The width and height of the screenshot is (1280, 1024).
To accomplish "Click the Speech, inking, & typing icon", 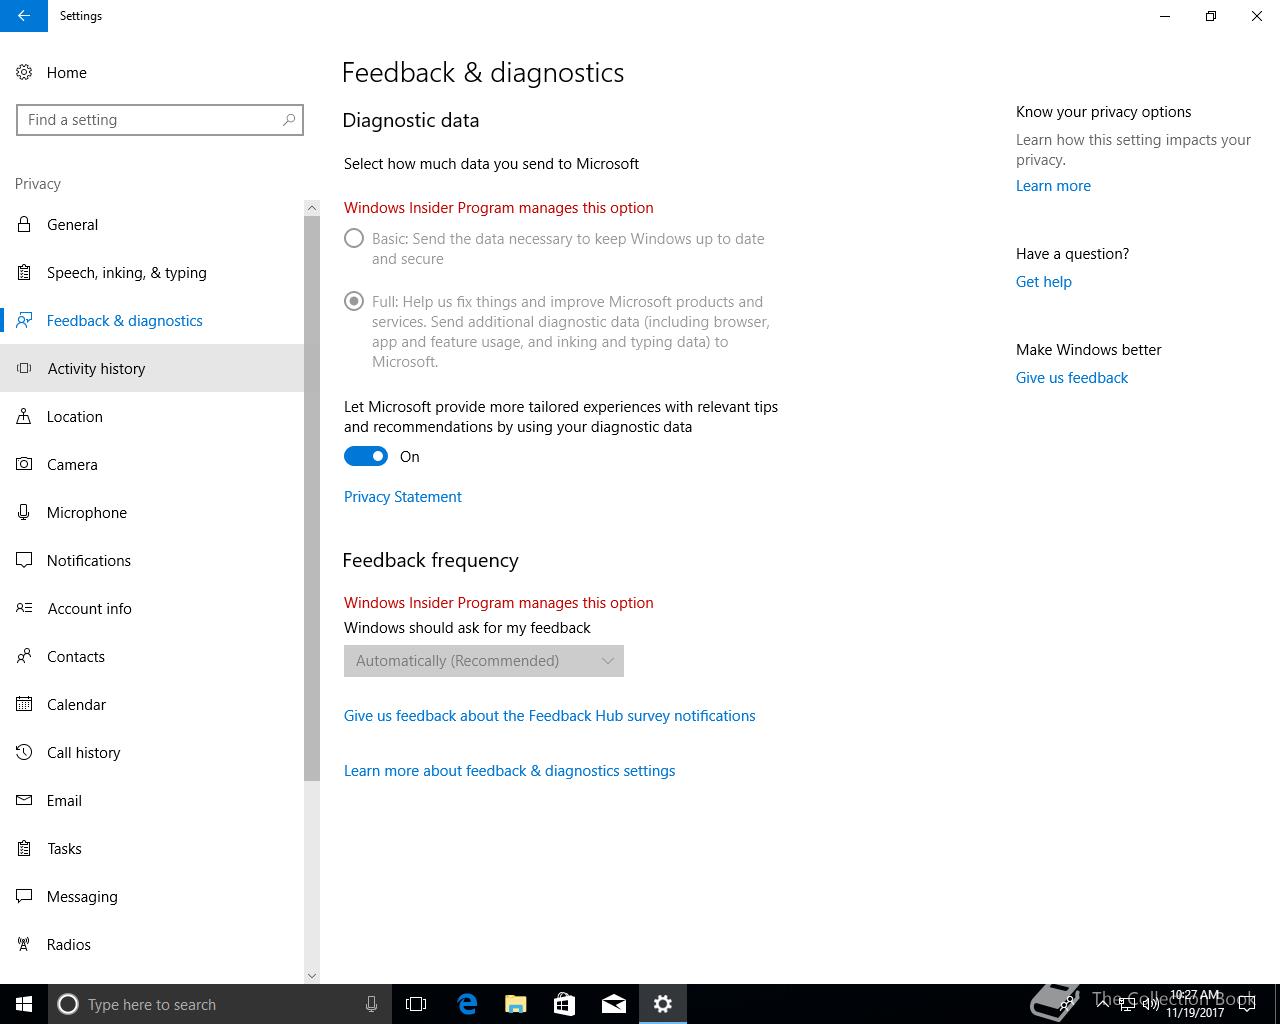I will pos(24,272).
